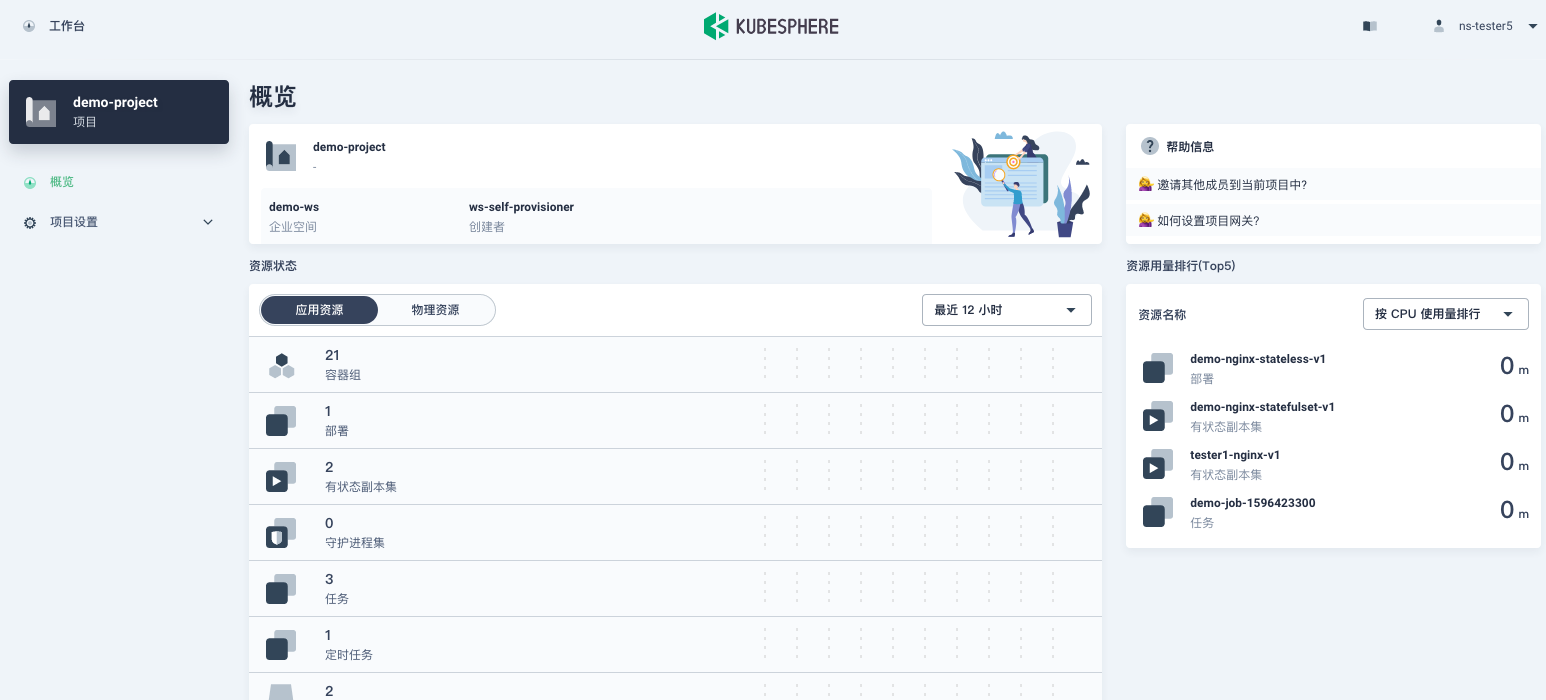Click the demo-nginx-statefulset-v1 icon
The height and width of the screenshot is (700, 1546).
coord(1158,416)
